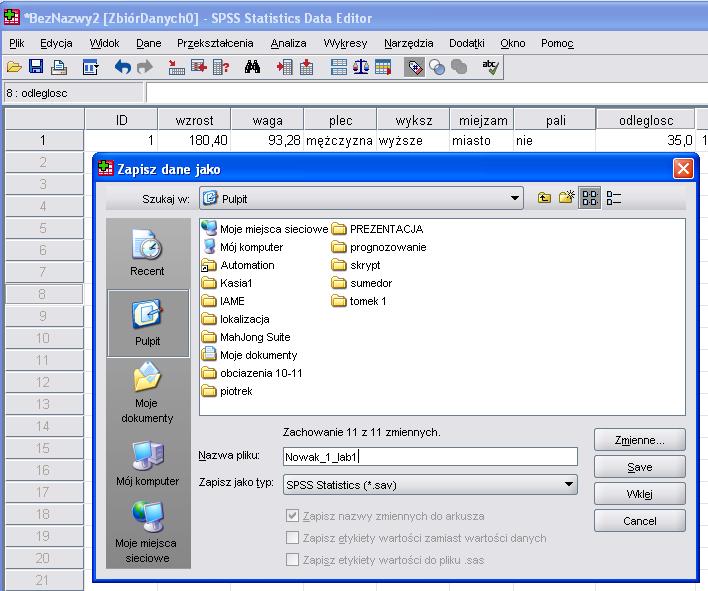This screenshot has width=708, height=591.
Task: Click the odleglosc column header
Action: pyautogui.click(x=646, y=120)
